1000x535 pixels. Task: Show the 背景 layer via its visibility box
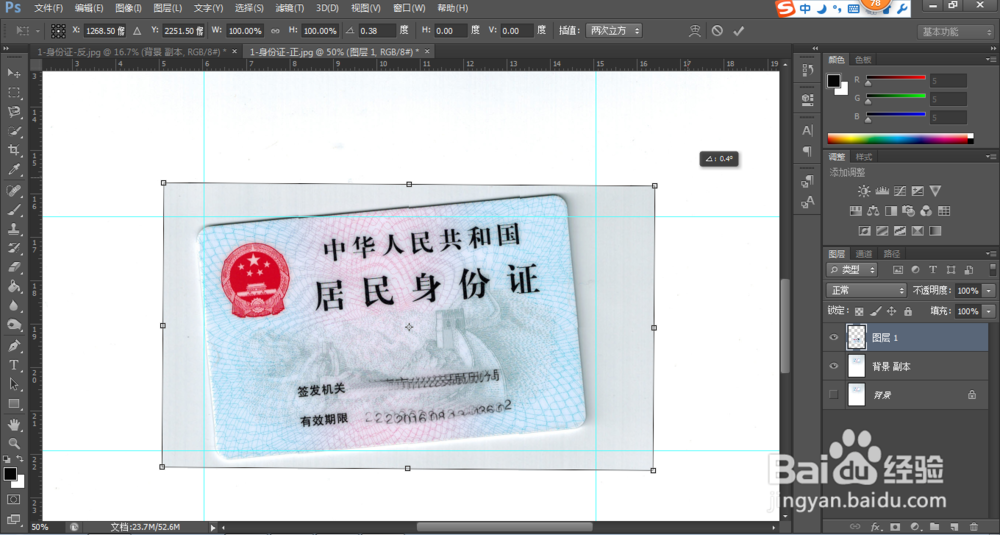[x=834, y=395]
